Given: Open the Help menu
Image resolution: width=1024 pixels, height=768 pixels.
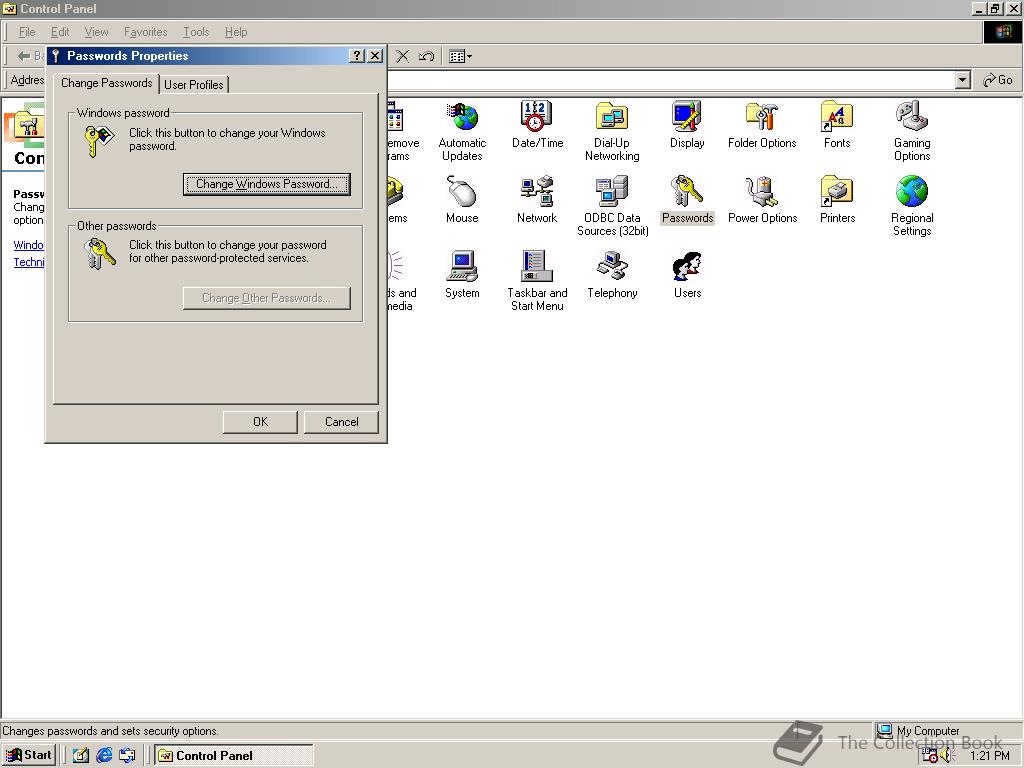Looking at the screenshot, I should [x=236, y=32].
